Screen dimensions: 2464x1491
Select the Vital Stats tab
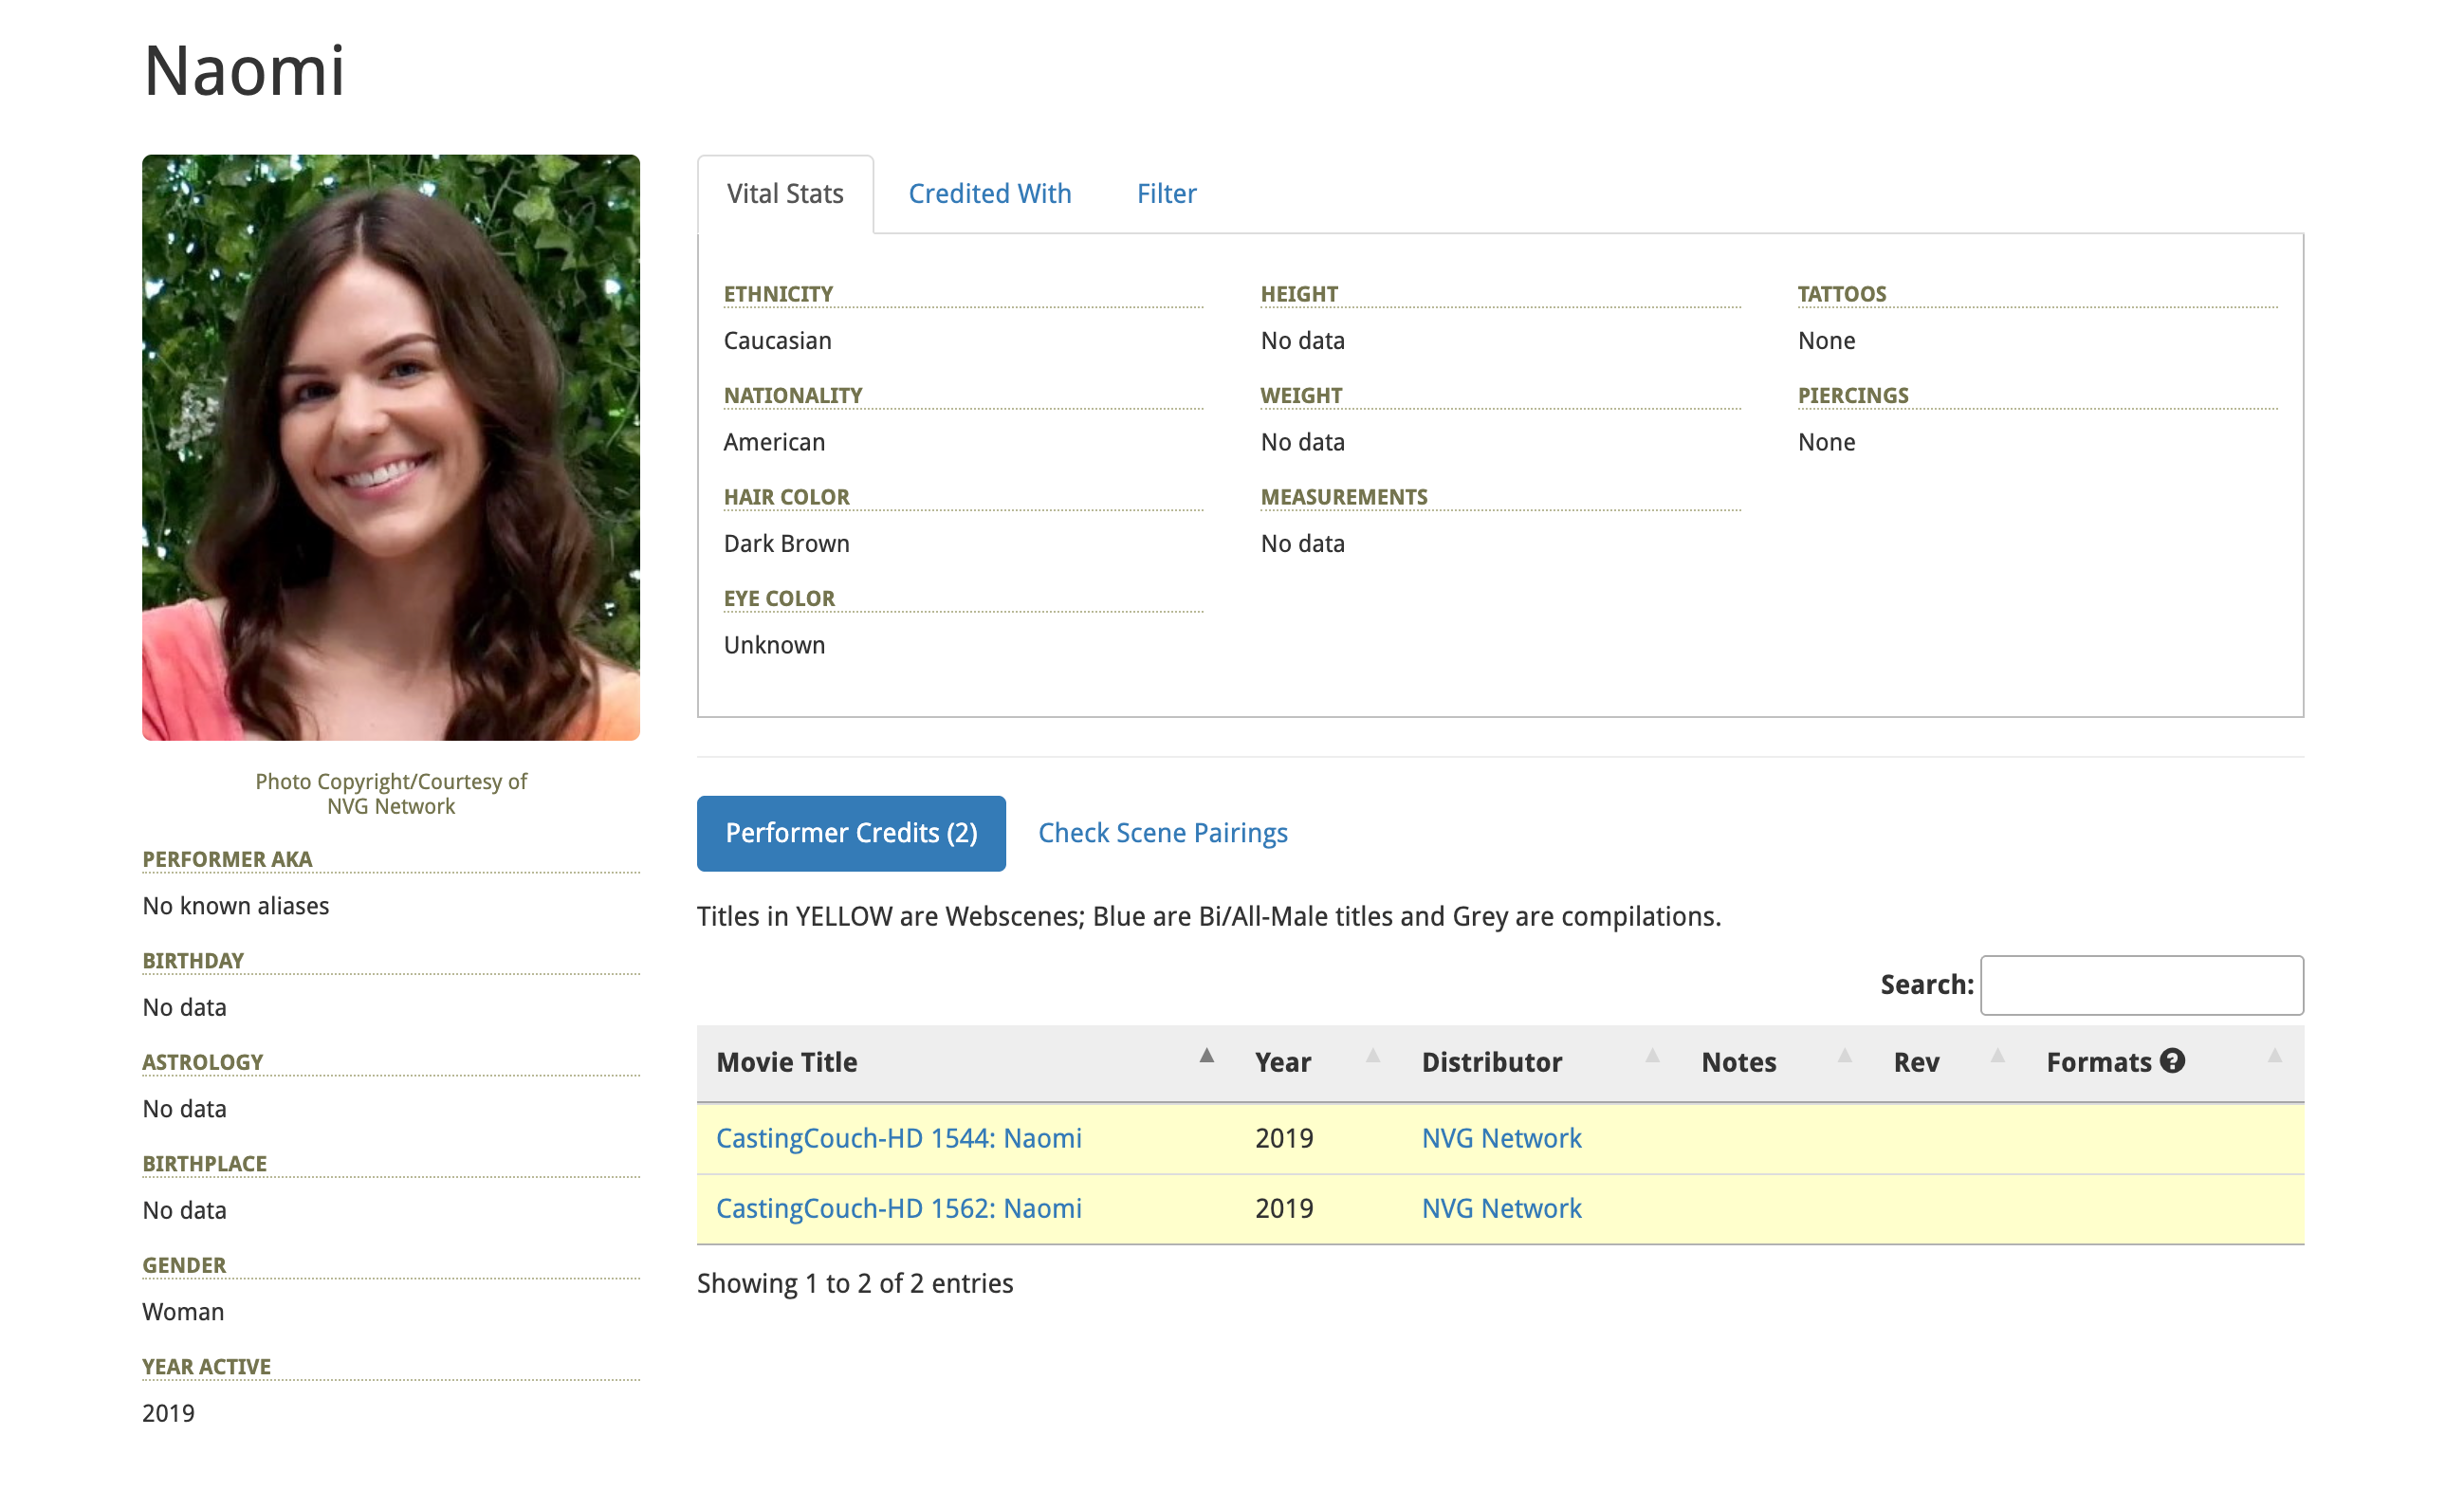click(x=785, y=193)
